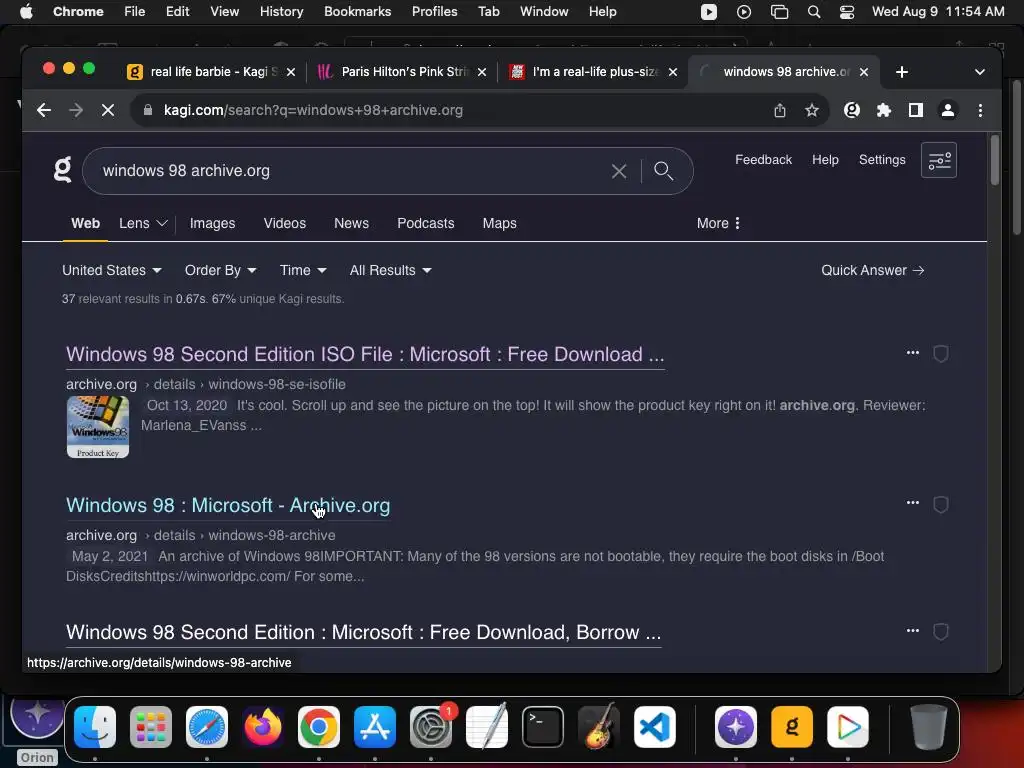1024x768 pixels.
Task: Open the search controls sliders icon
Action: click(x=938, y=160)
